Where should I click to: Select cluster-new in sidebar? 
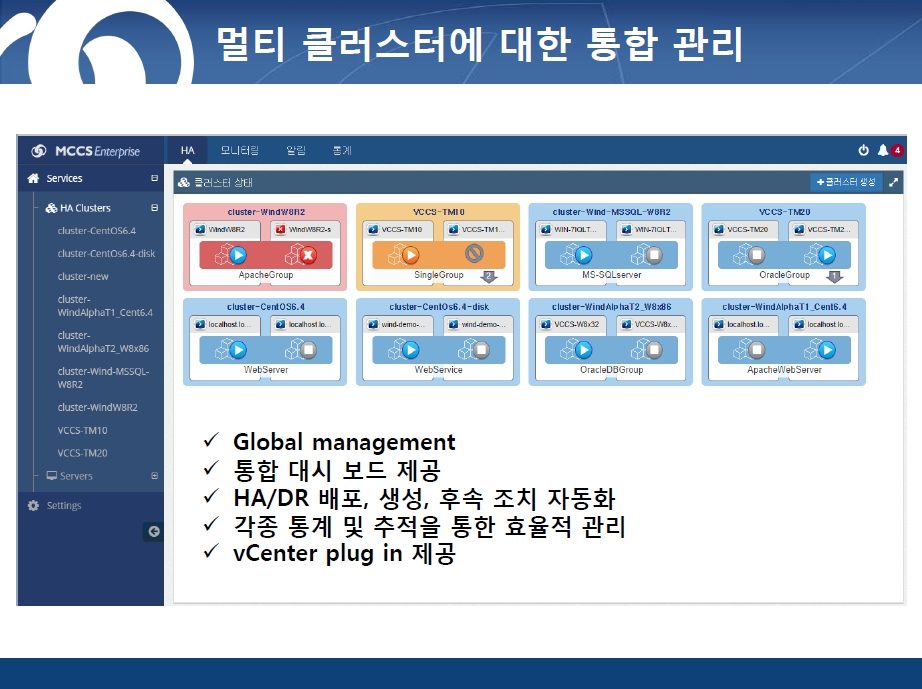[x=83, y=276]
